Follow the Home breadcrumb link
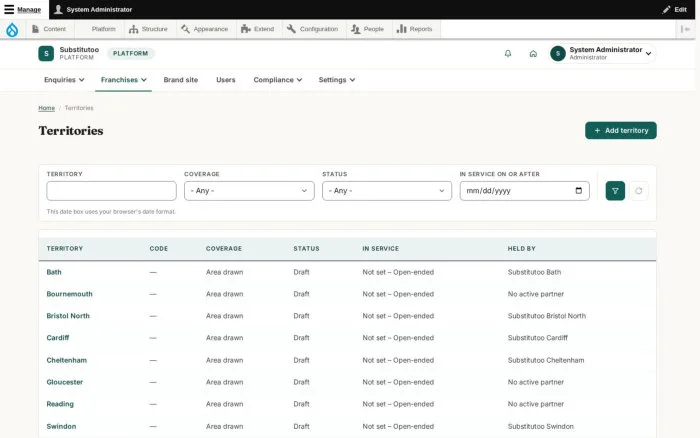 [x=46, y=108]
